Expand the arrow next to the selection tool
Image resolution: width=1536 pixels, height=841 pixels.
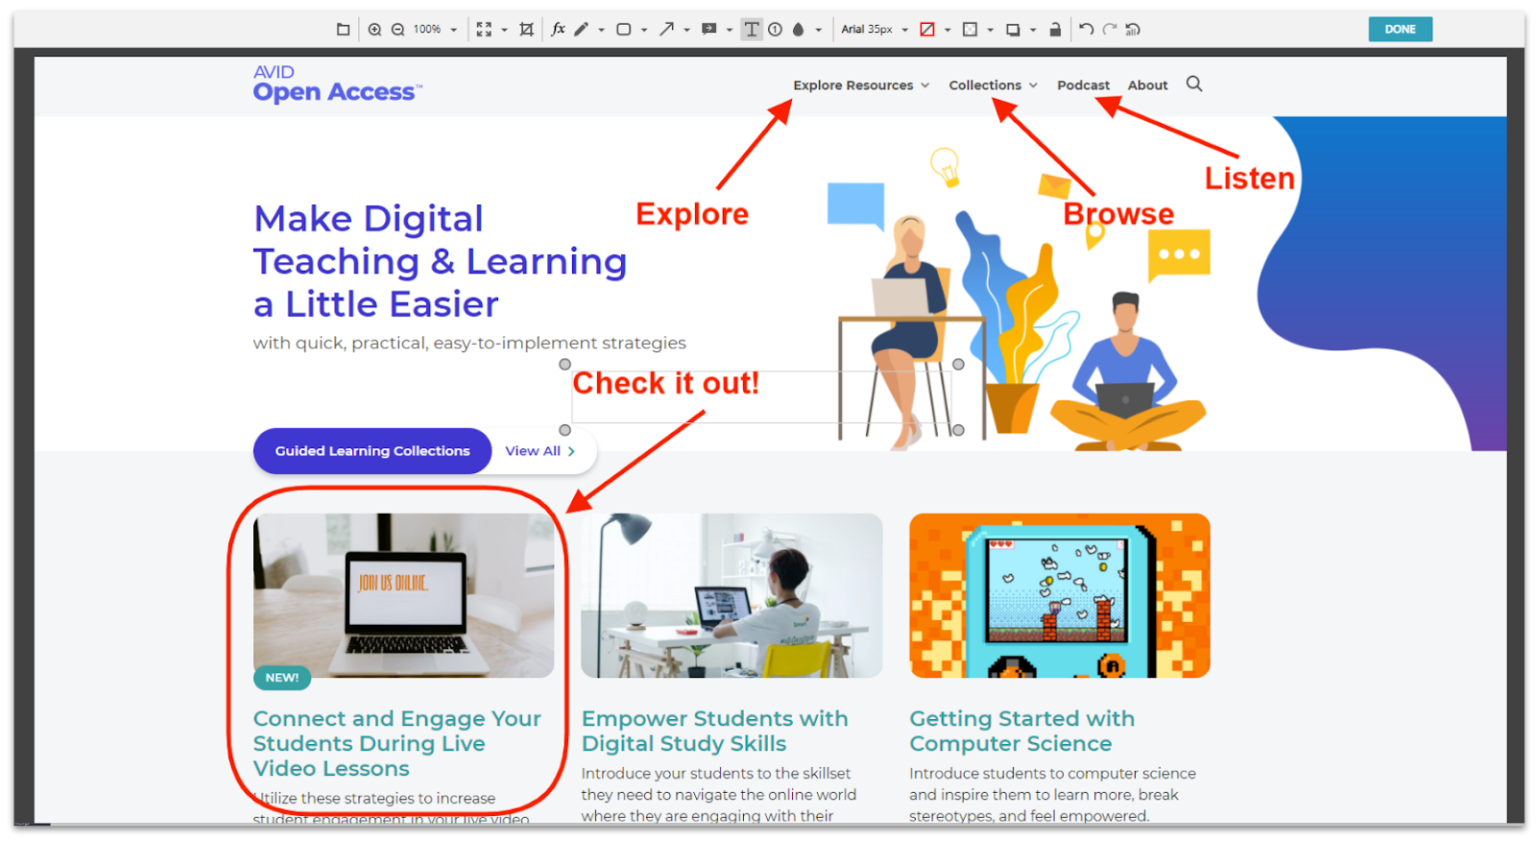coord(504,30)
